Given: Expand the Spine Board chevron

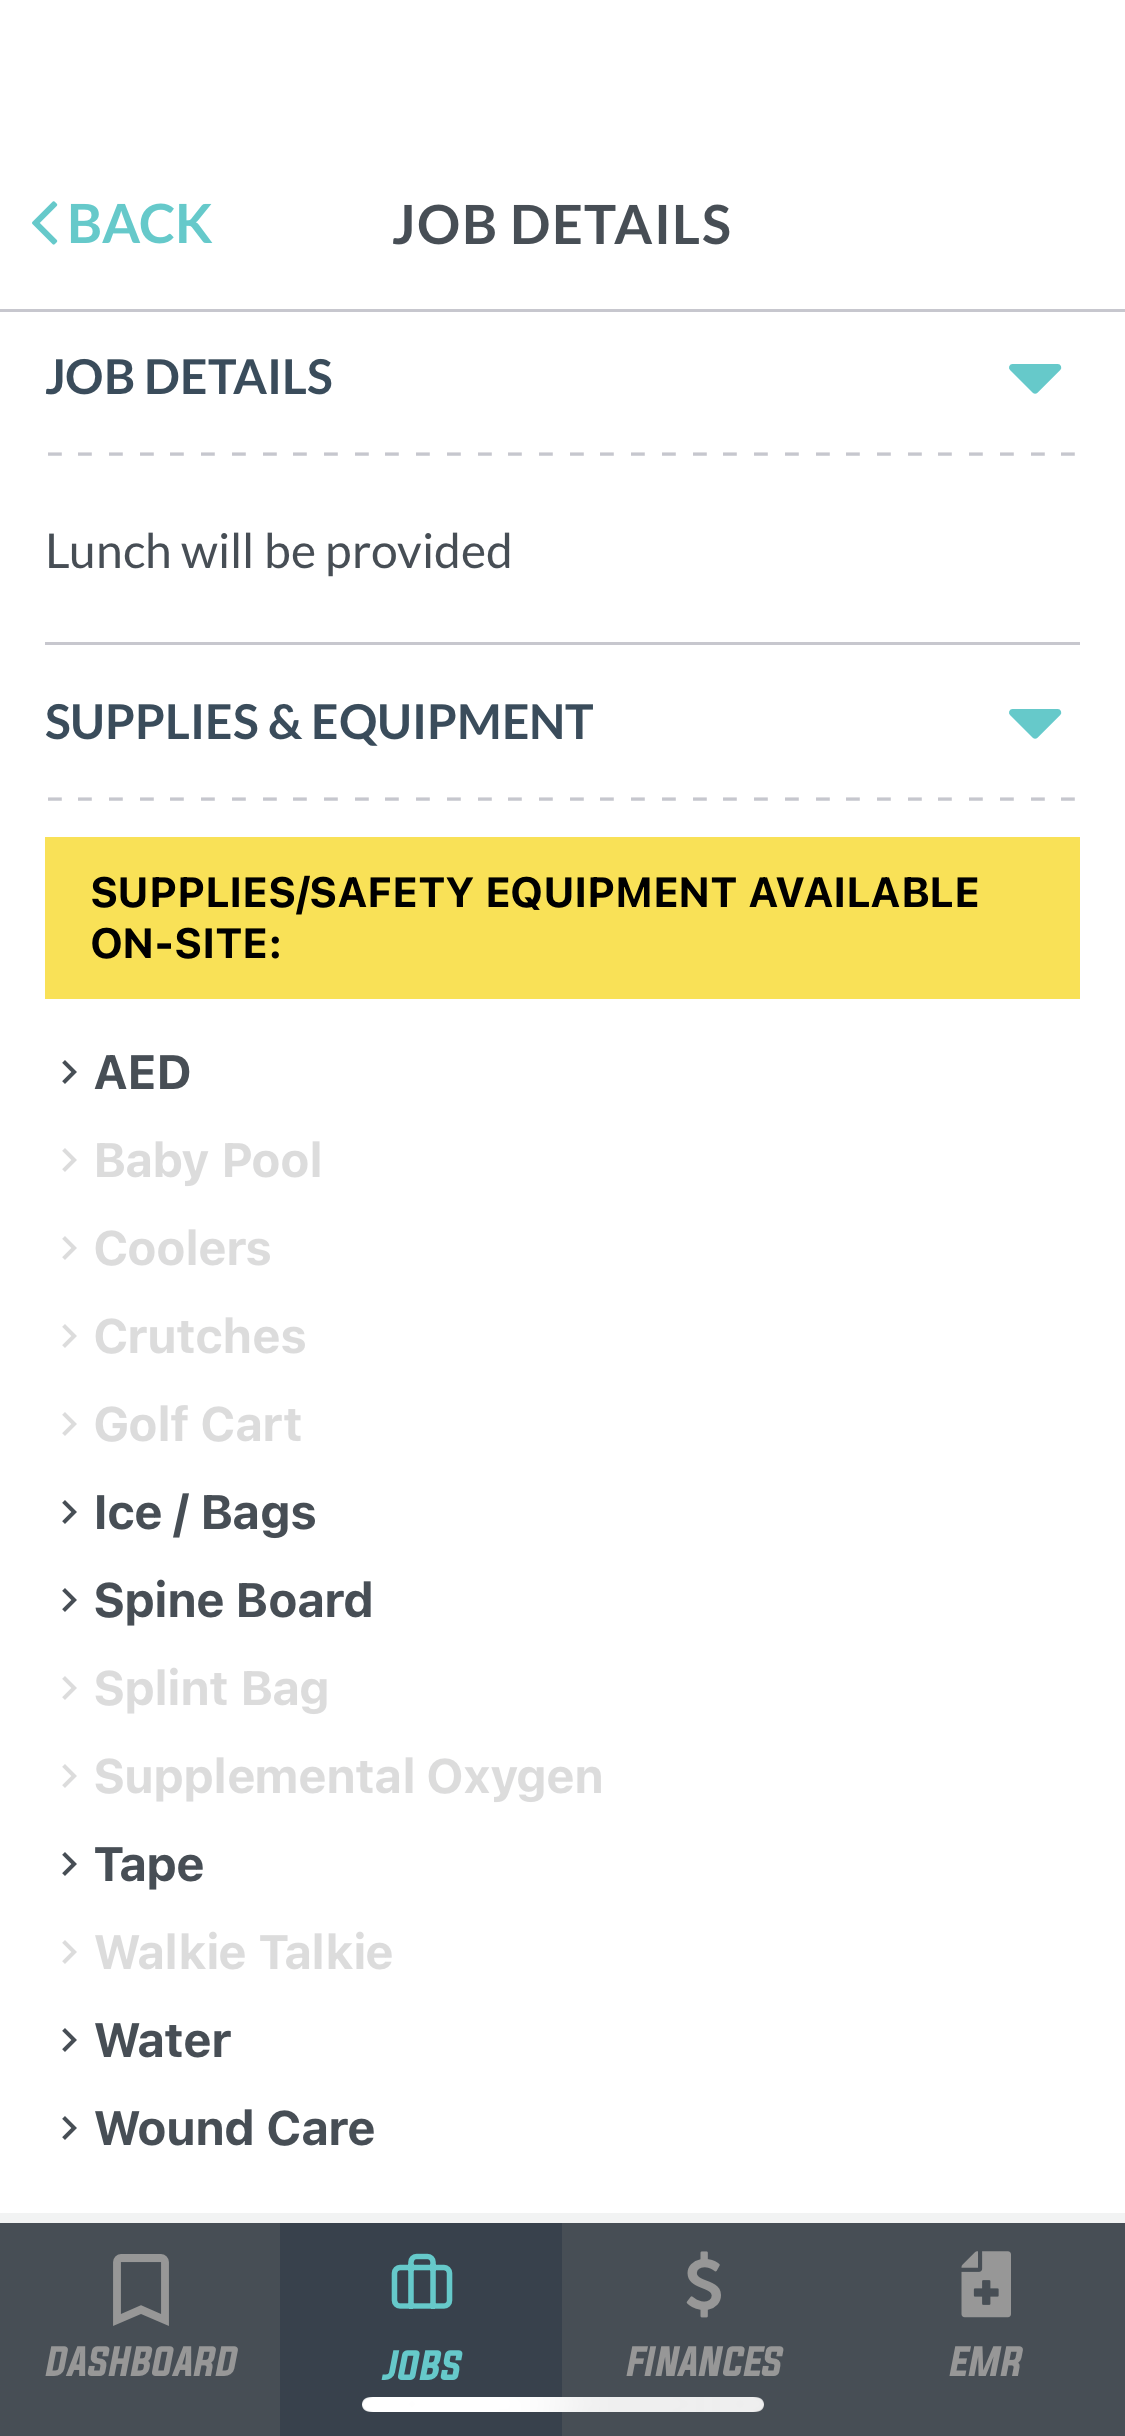Looking at the screenshot, I should (69, 1601).
